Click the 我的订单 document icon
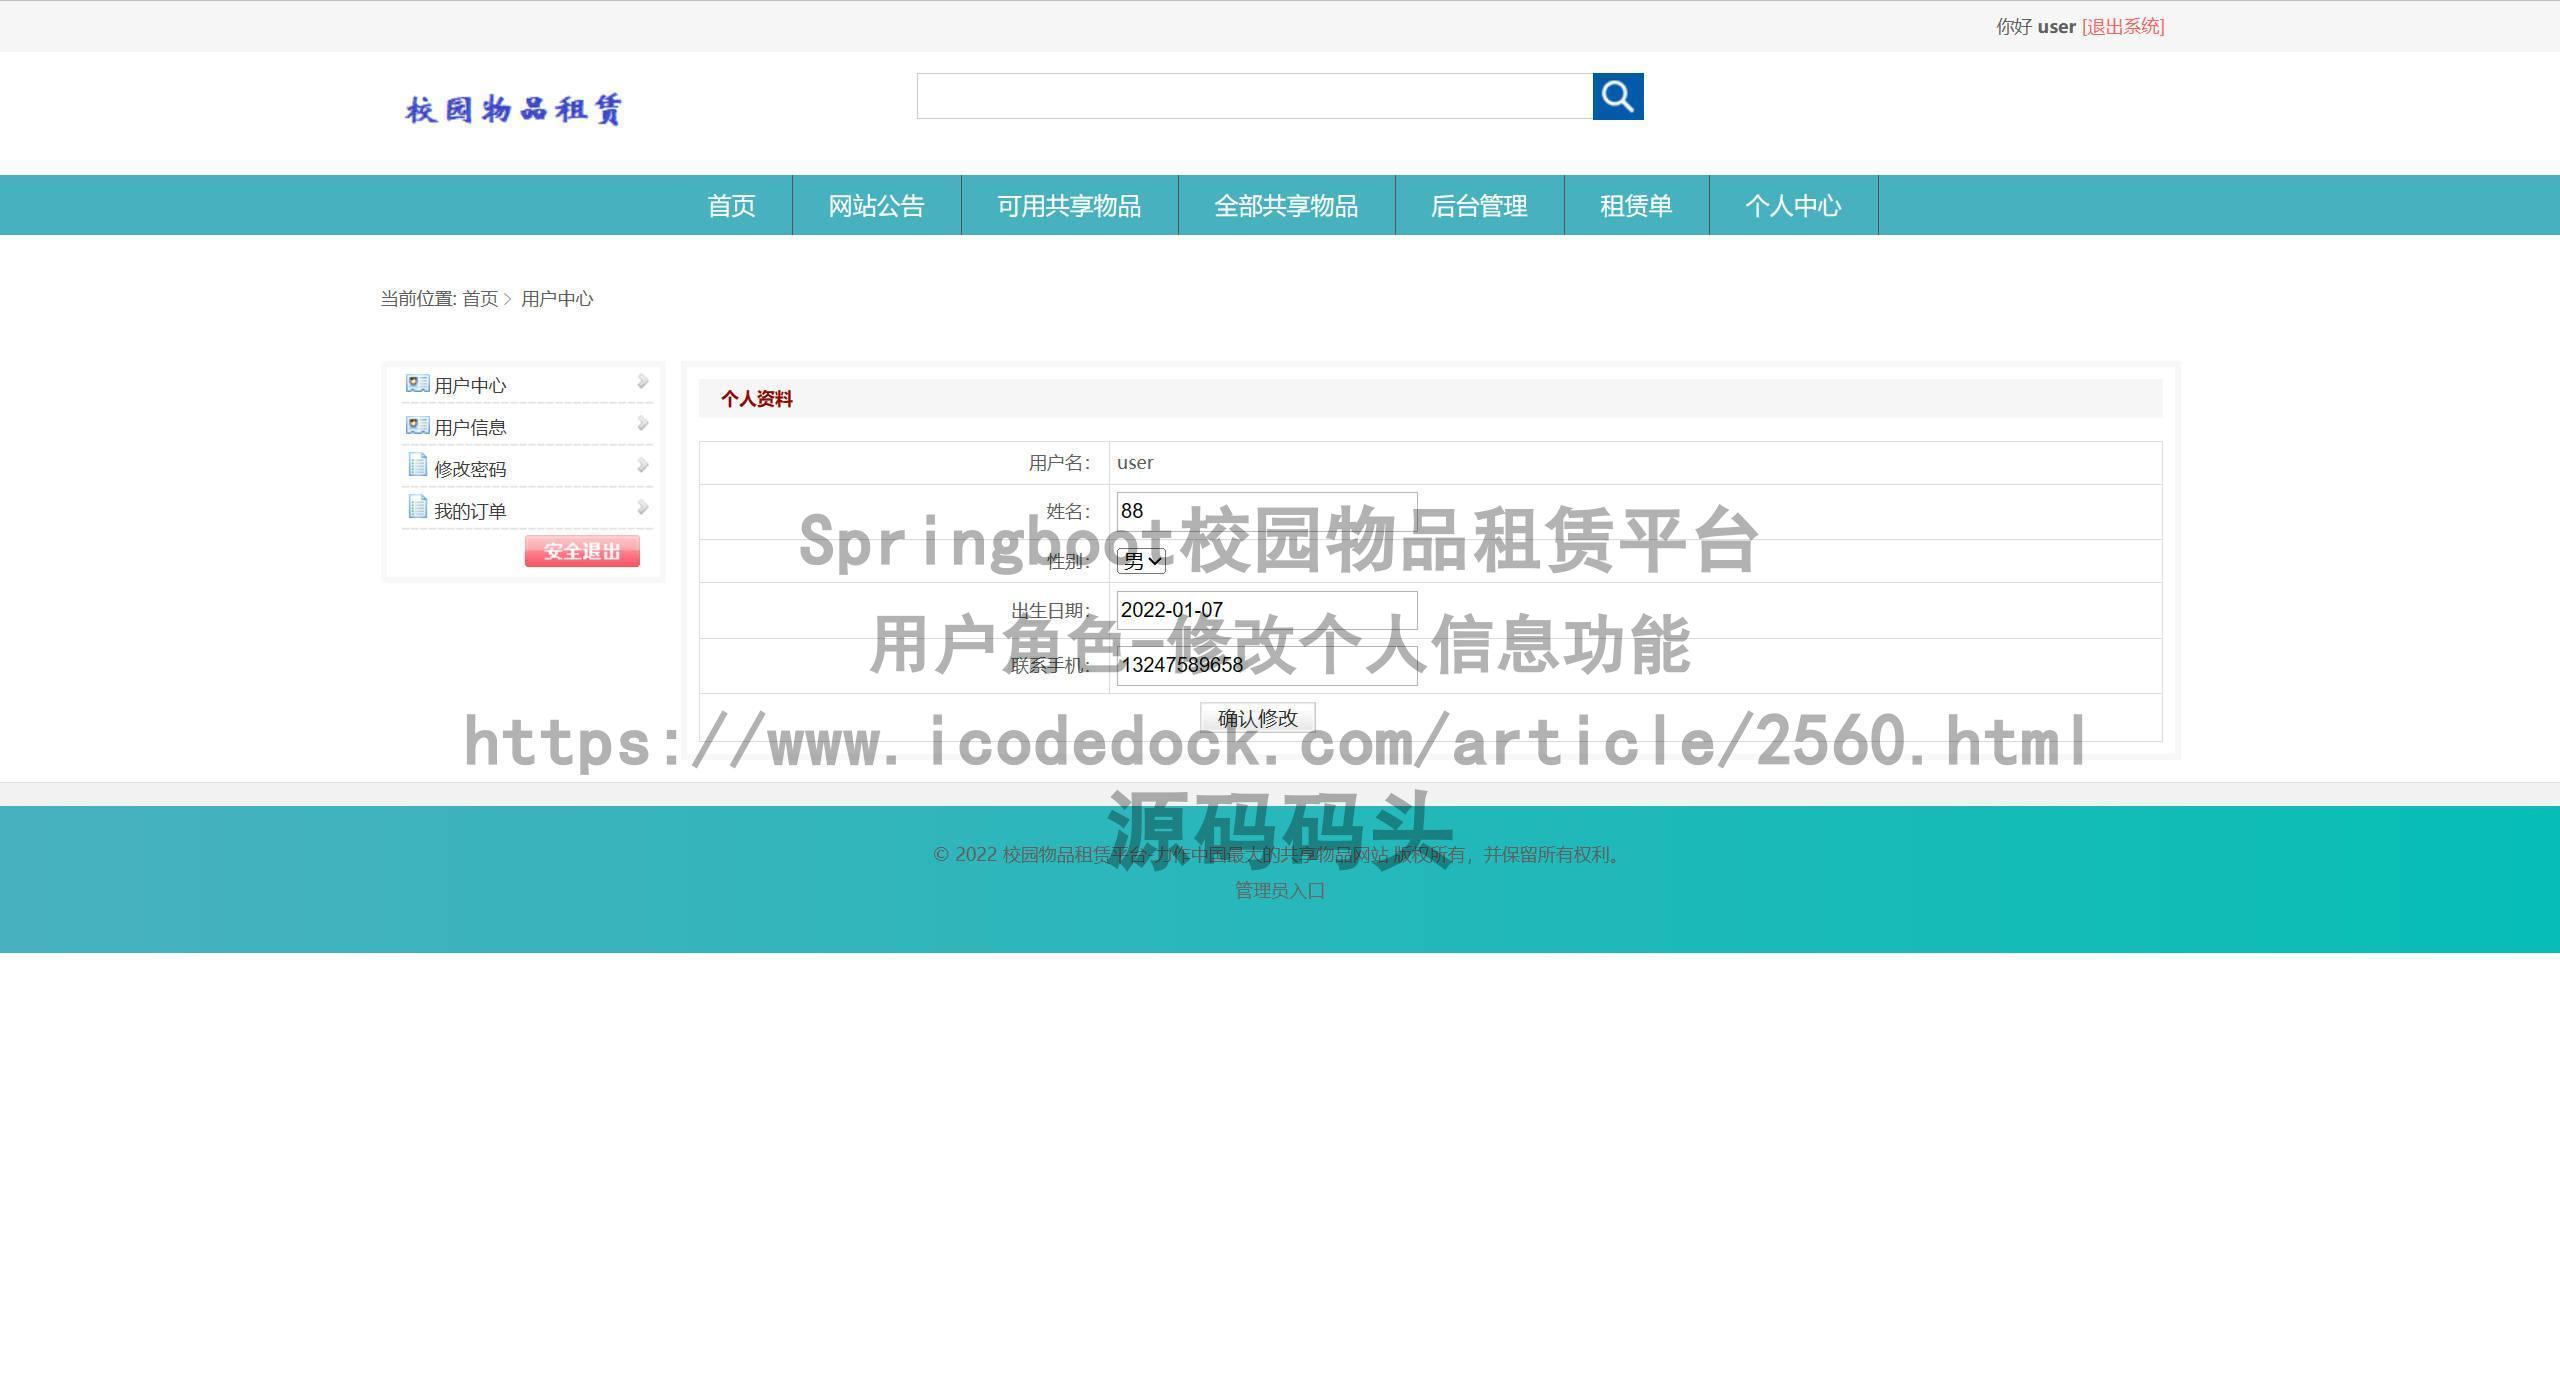 (416, 508)
